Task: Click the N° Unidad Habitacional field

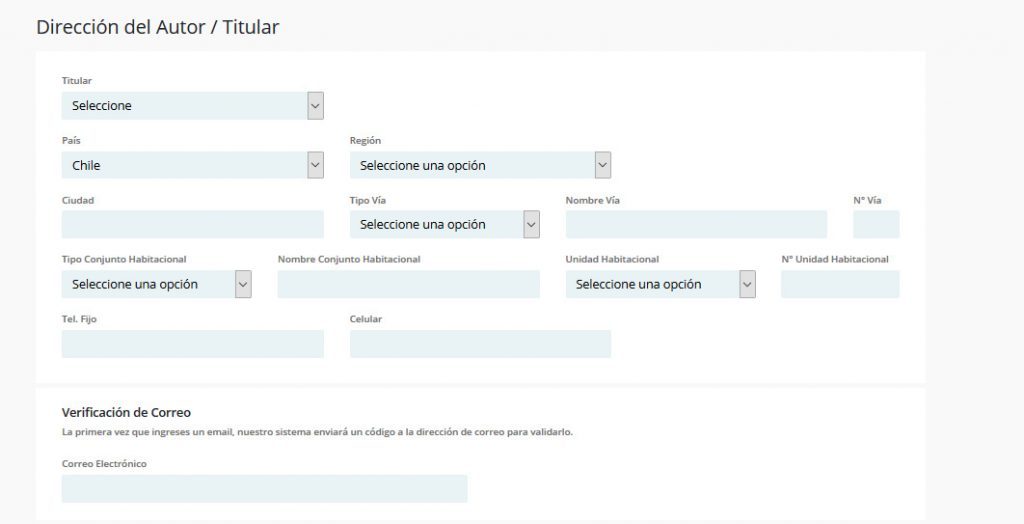Action: (x=840, y=284)
